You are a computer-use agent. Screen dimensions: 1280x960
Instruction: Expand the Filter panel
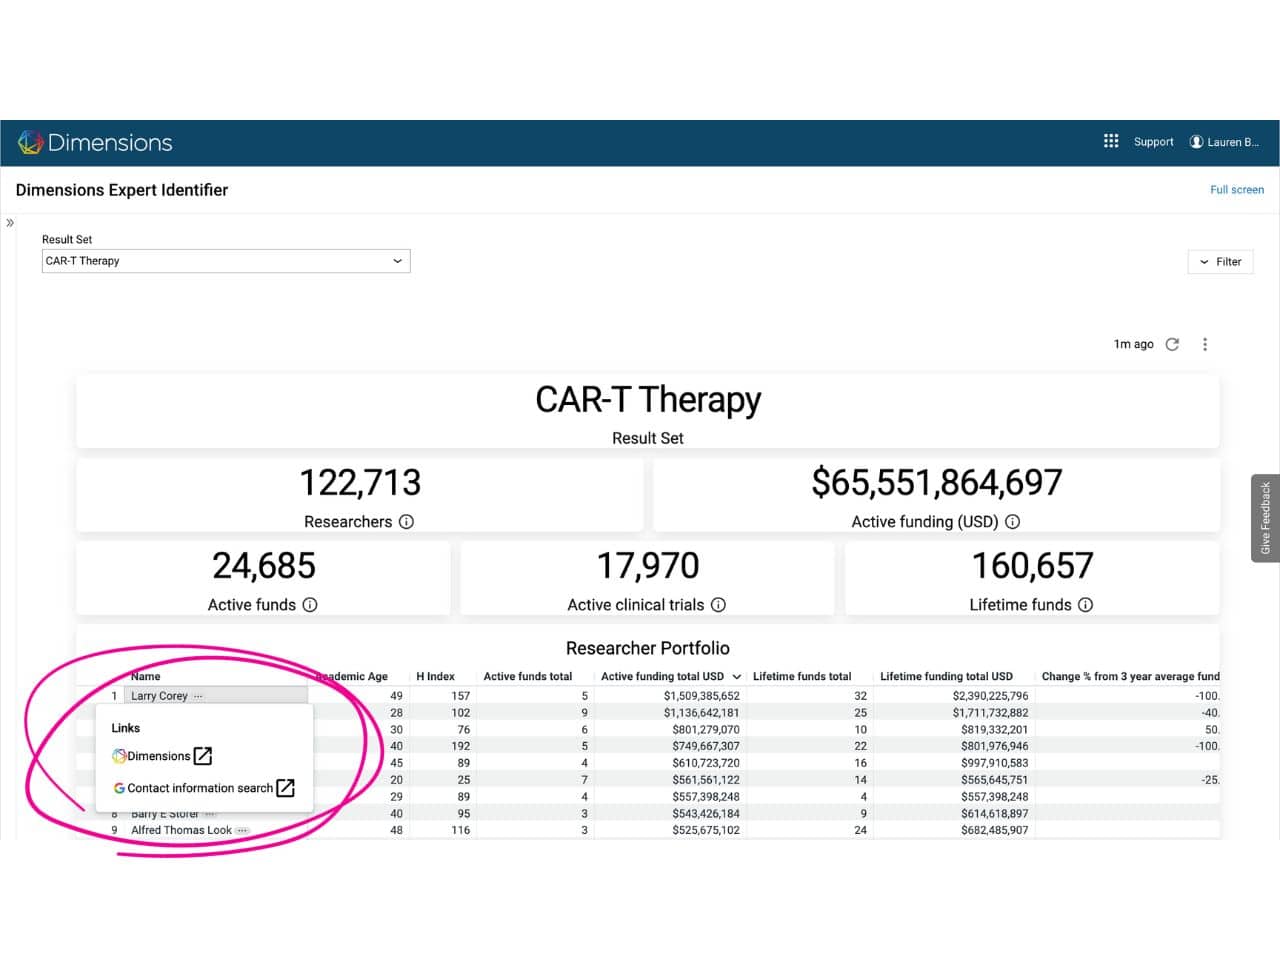[1220, 262]
